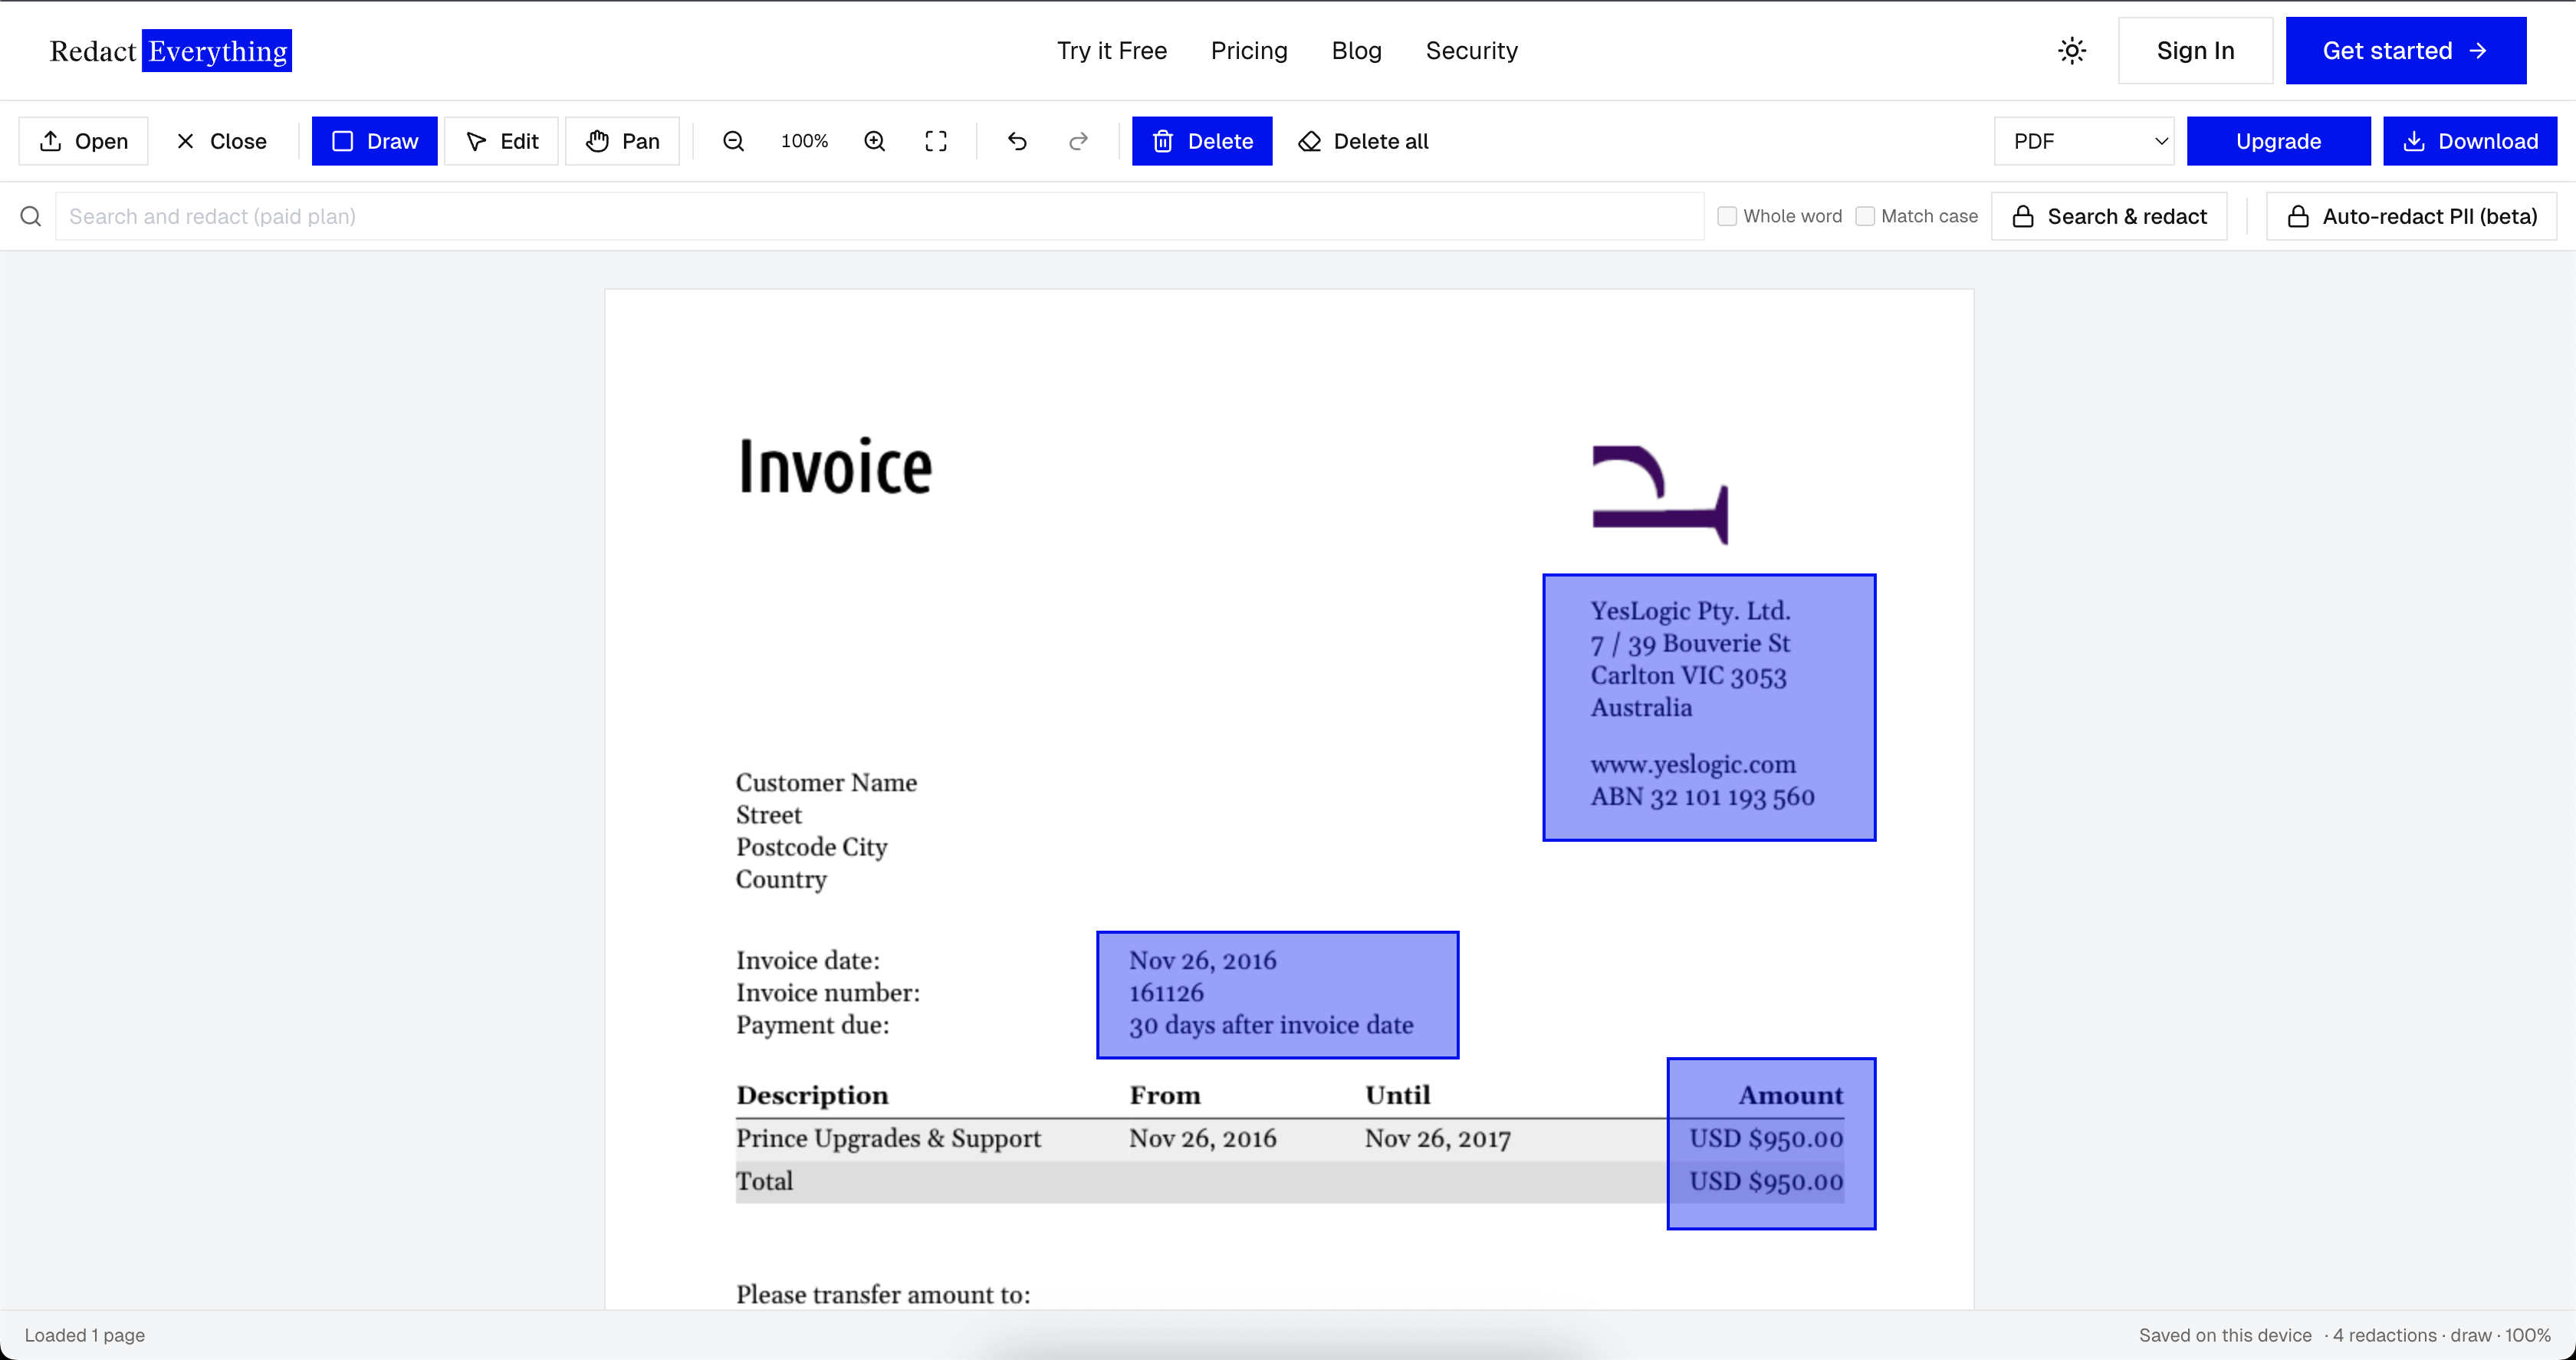Open the Pricing page
Image resolution: width=2576 pixels, height=1360 pixels.
pyautogui.click(x=1249, y=50)
